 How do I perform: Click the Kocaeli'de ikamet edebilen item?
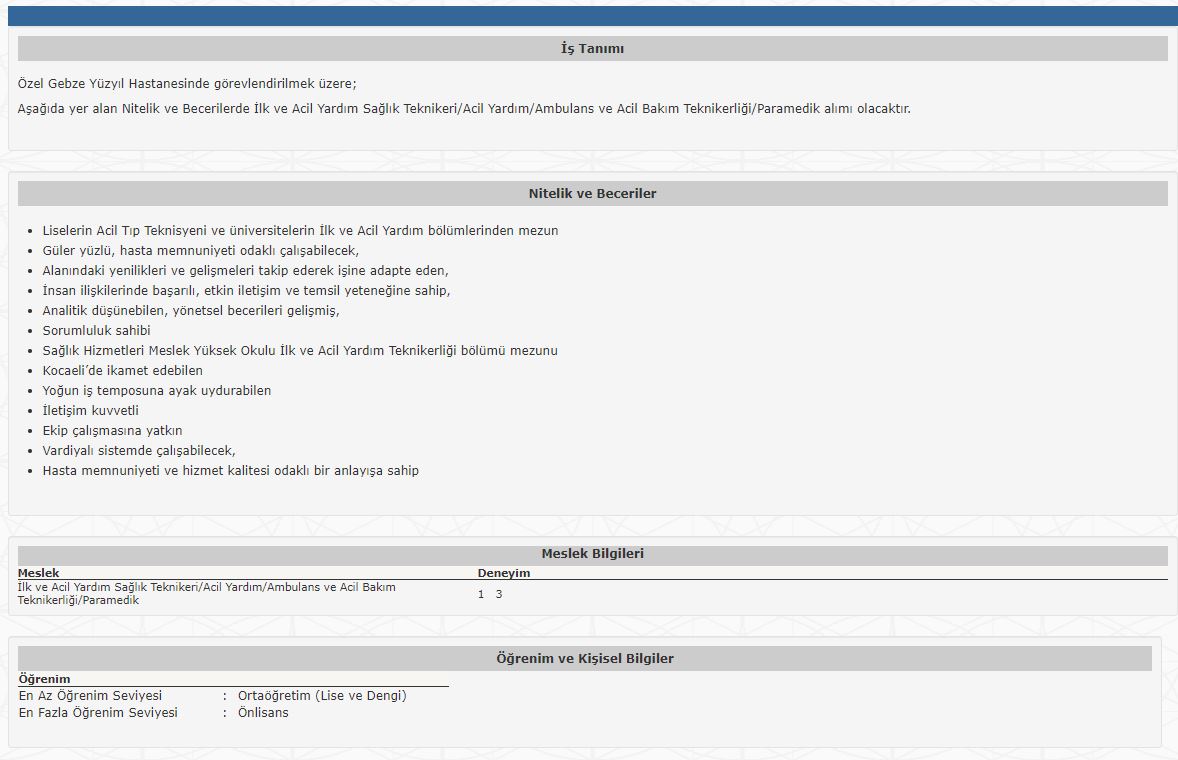point(122,370)
